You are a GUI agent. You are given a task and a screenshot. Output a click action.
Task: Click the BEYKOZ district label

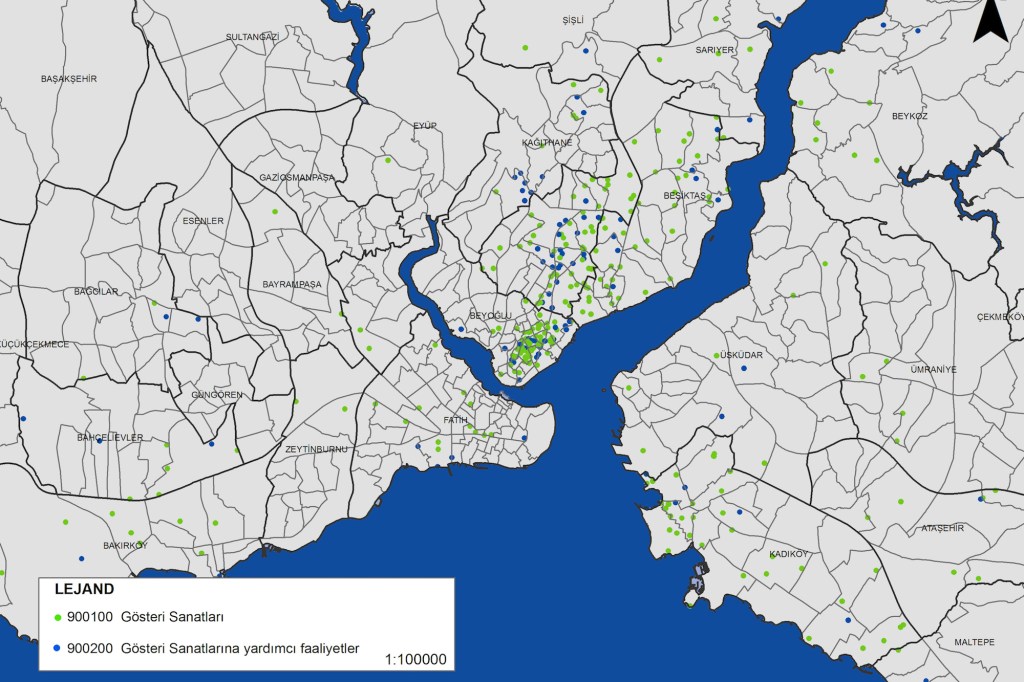coord(910,116)
